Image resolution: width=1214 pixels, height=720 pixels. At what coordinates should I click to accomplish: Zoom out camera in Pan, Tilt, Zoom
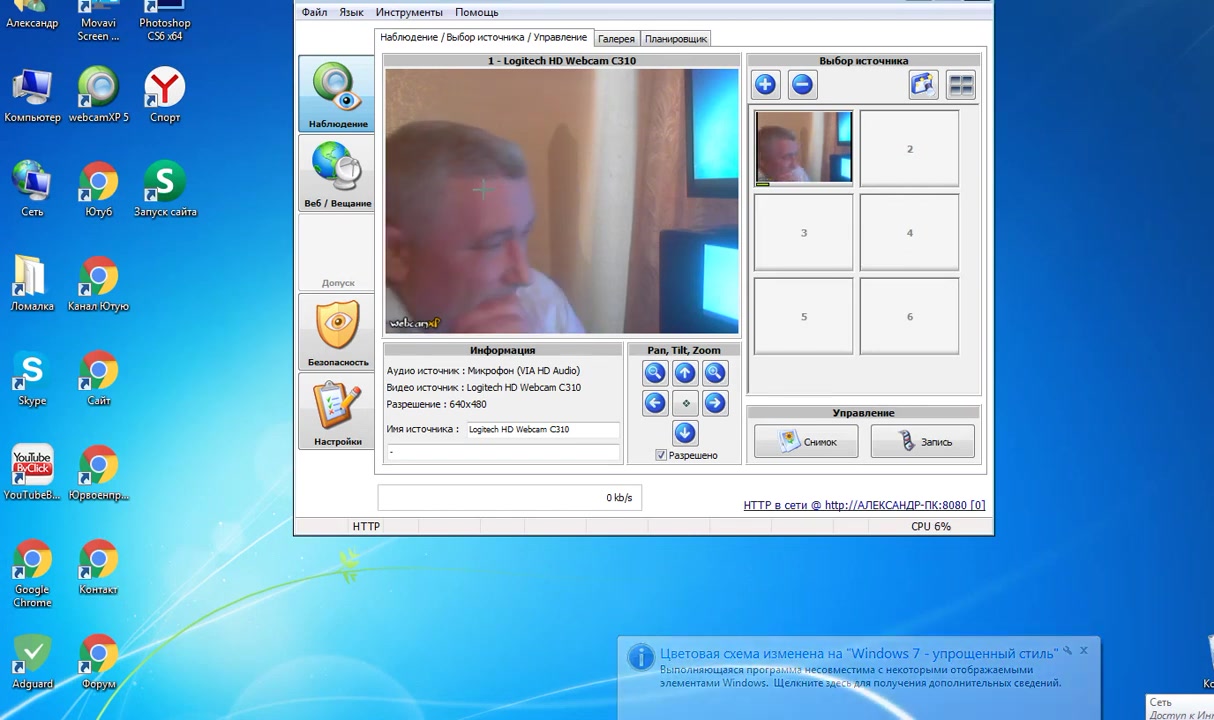pyautogui.click(x=655, y=373)
